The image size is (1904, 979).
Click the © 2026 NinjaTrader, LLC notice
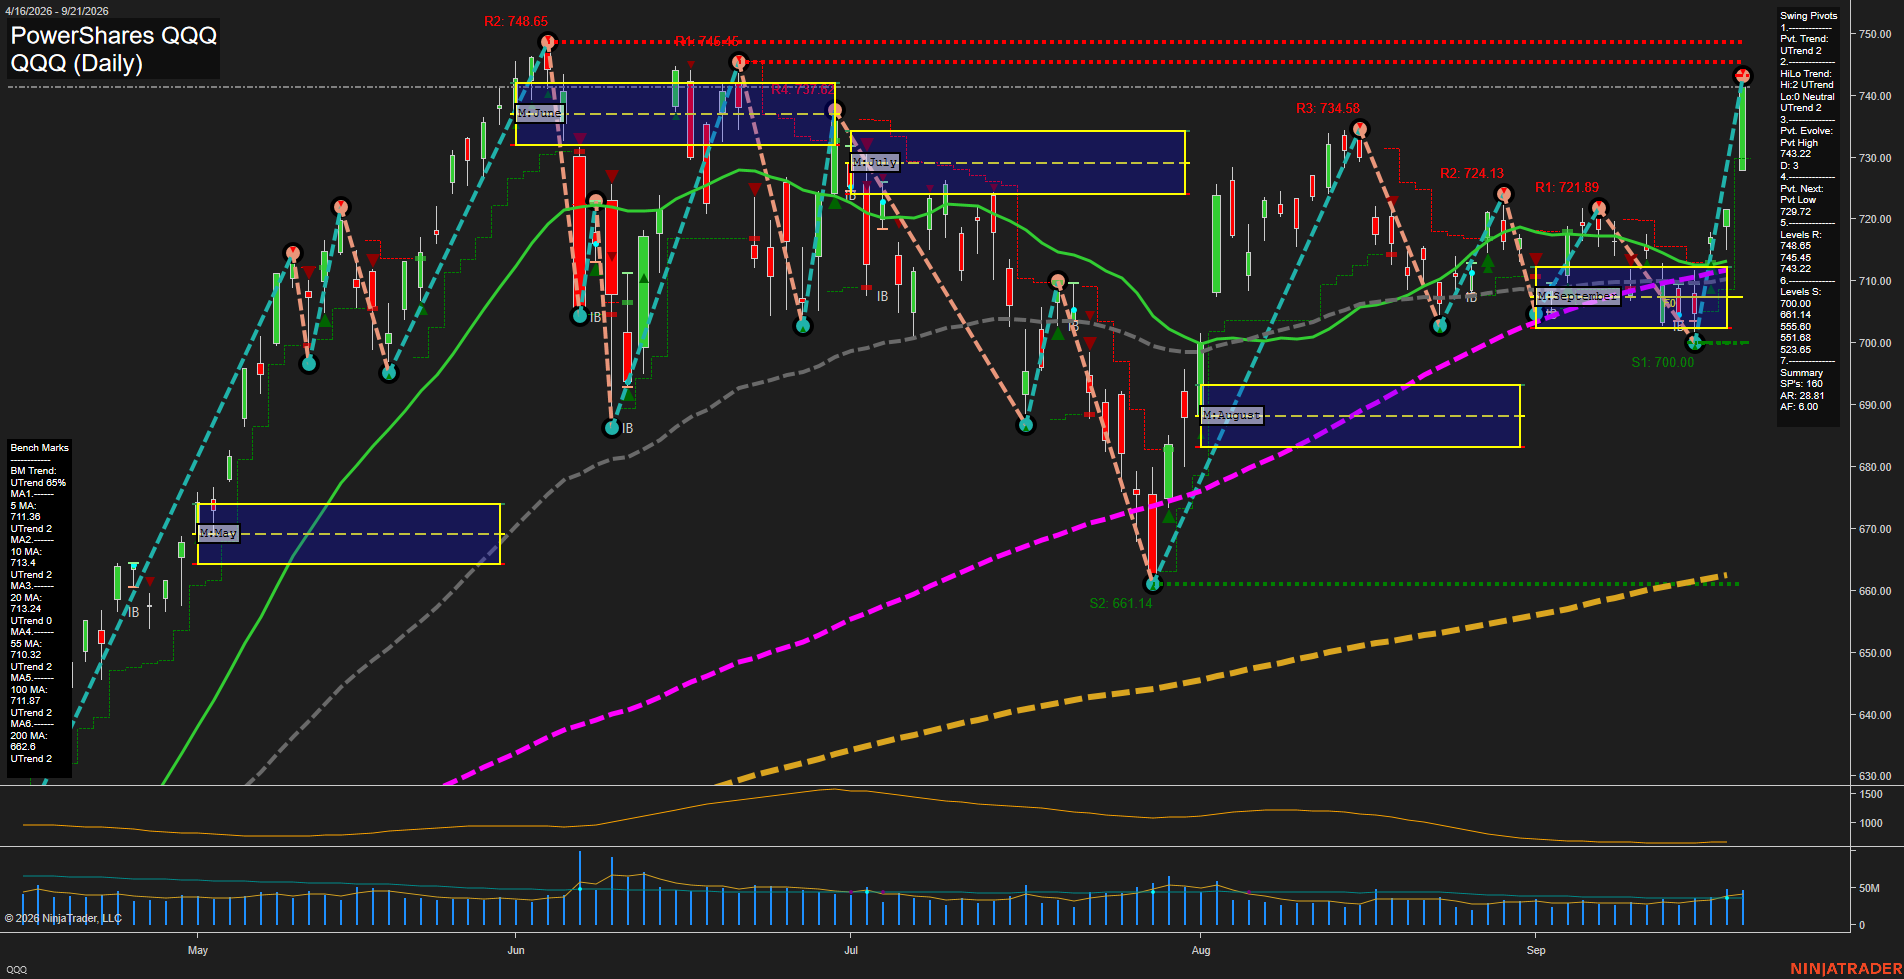63,918
